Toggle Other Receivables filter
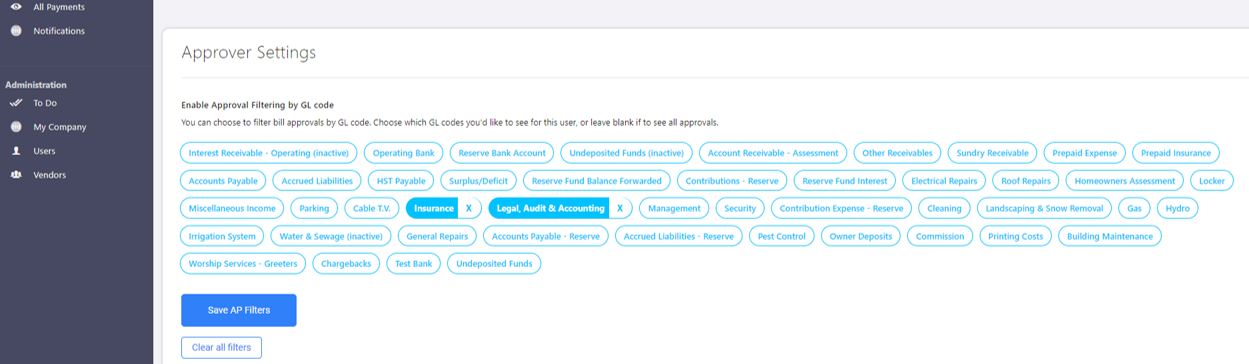Image resolution: width=1249 pixels, height=364 pixels. click(x=897, y=153)
